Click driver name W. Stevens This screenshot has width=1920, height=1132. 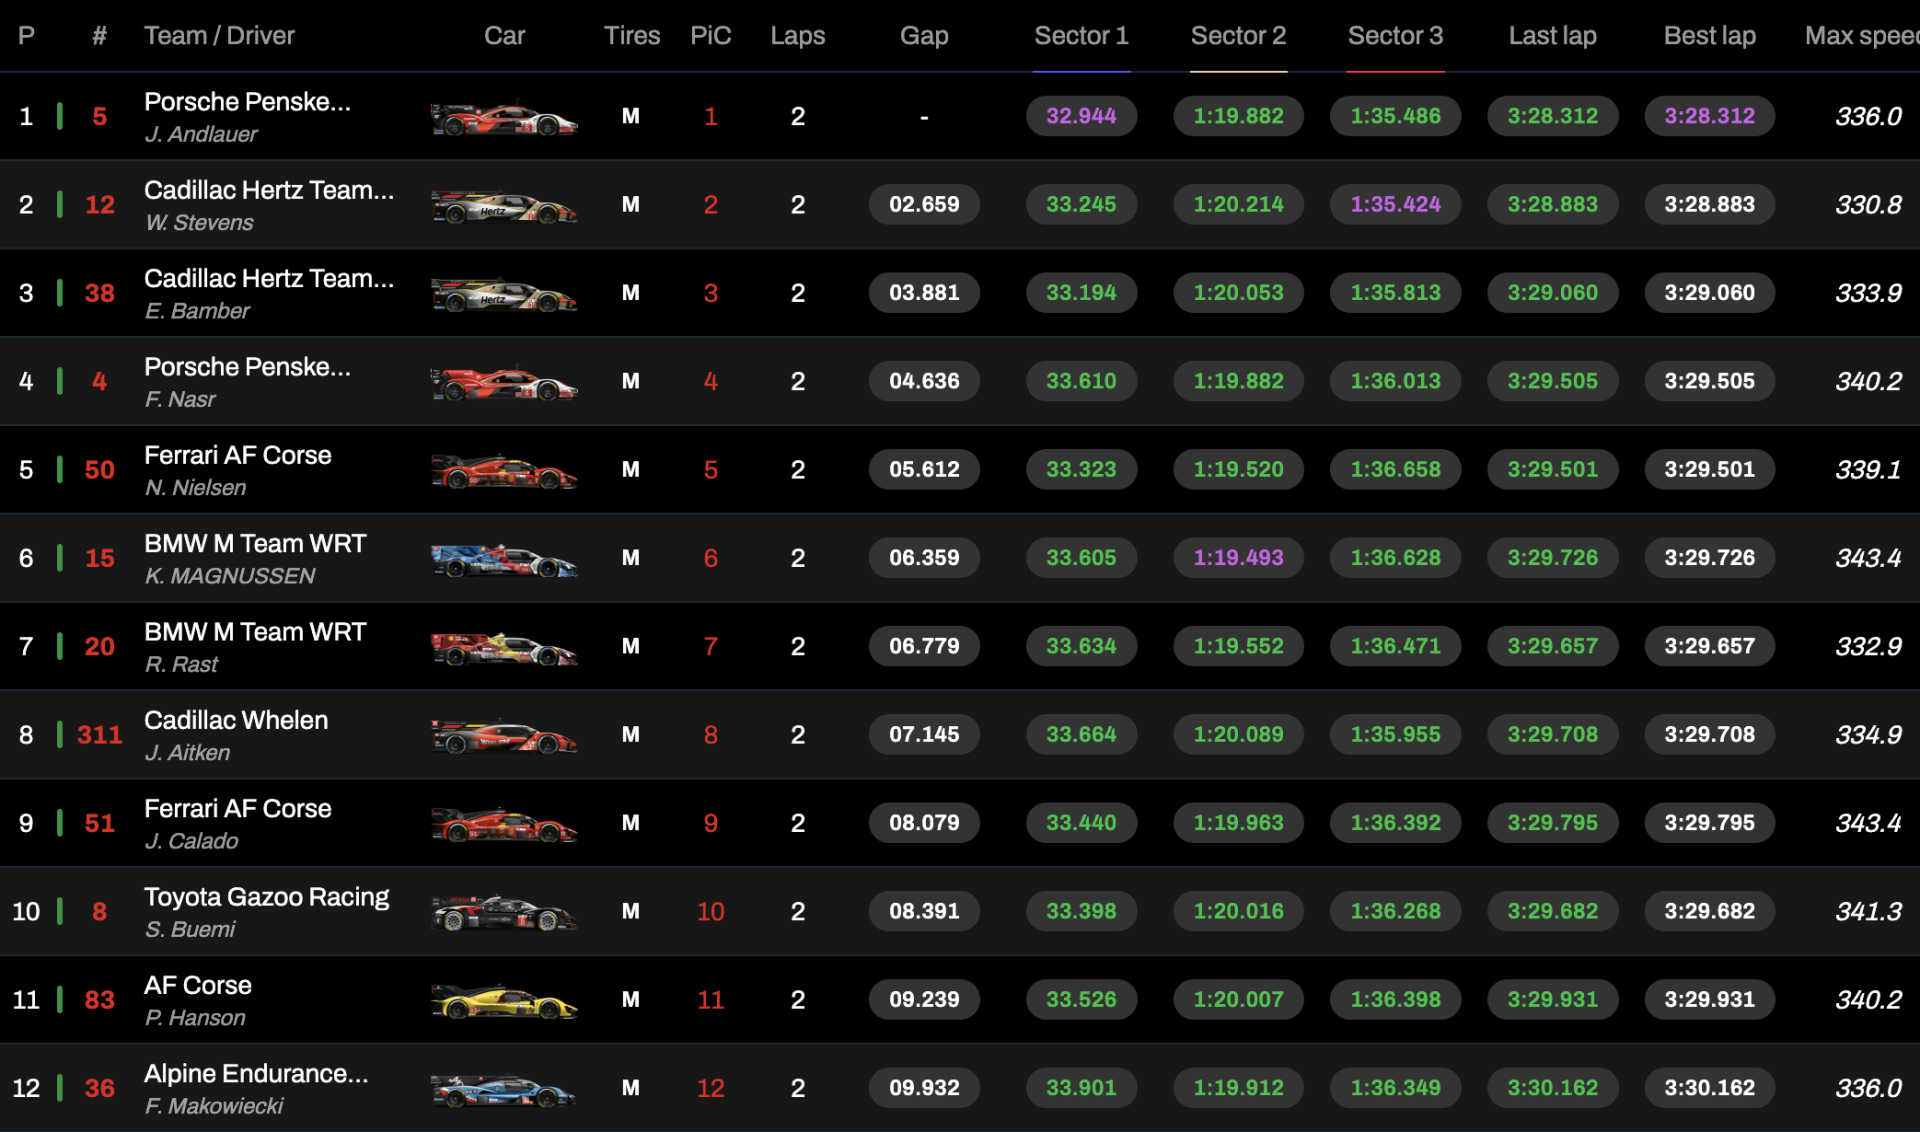[199, 222]
